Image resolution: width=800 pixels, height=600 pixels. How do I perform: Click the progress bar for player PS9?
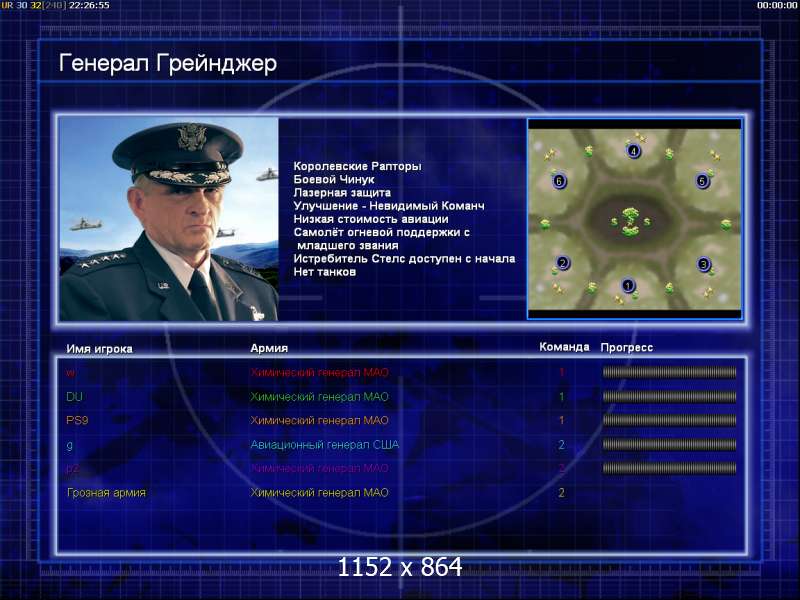click(x=669, y=420)
